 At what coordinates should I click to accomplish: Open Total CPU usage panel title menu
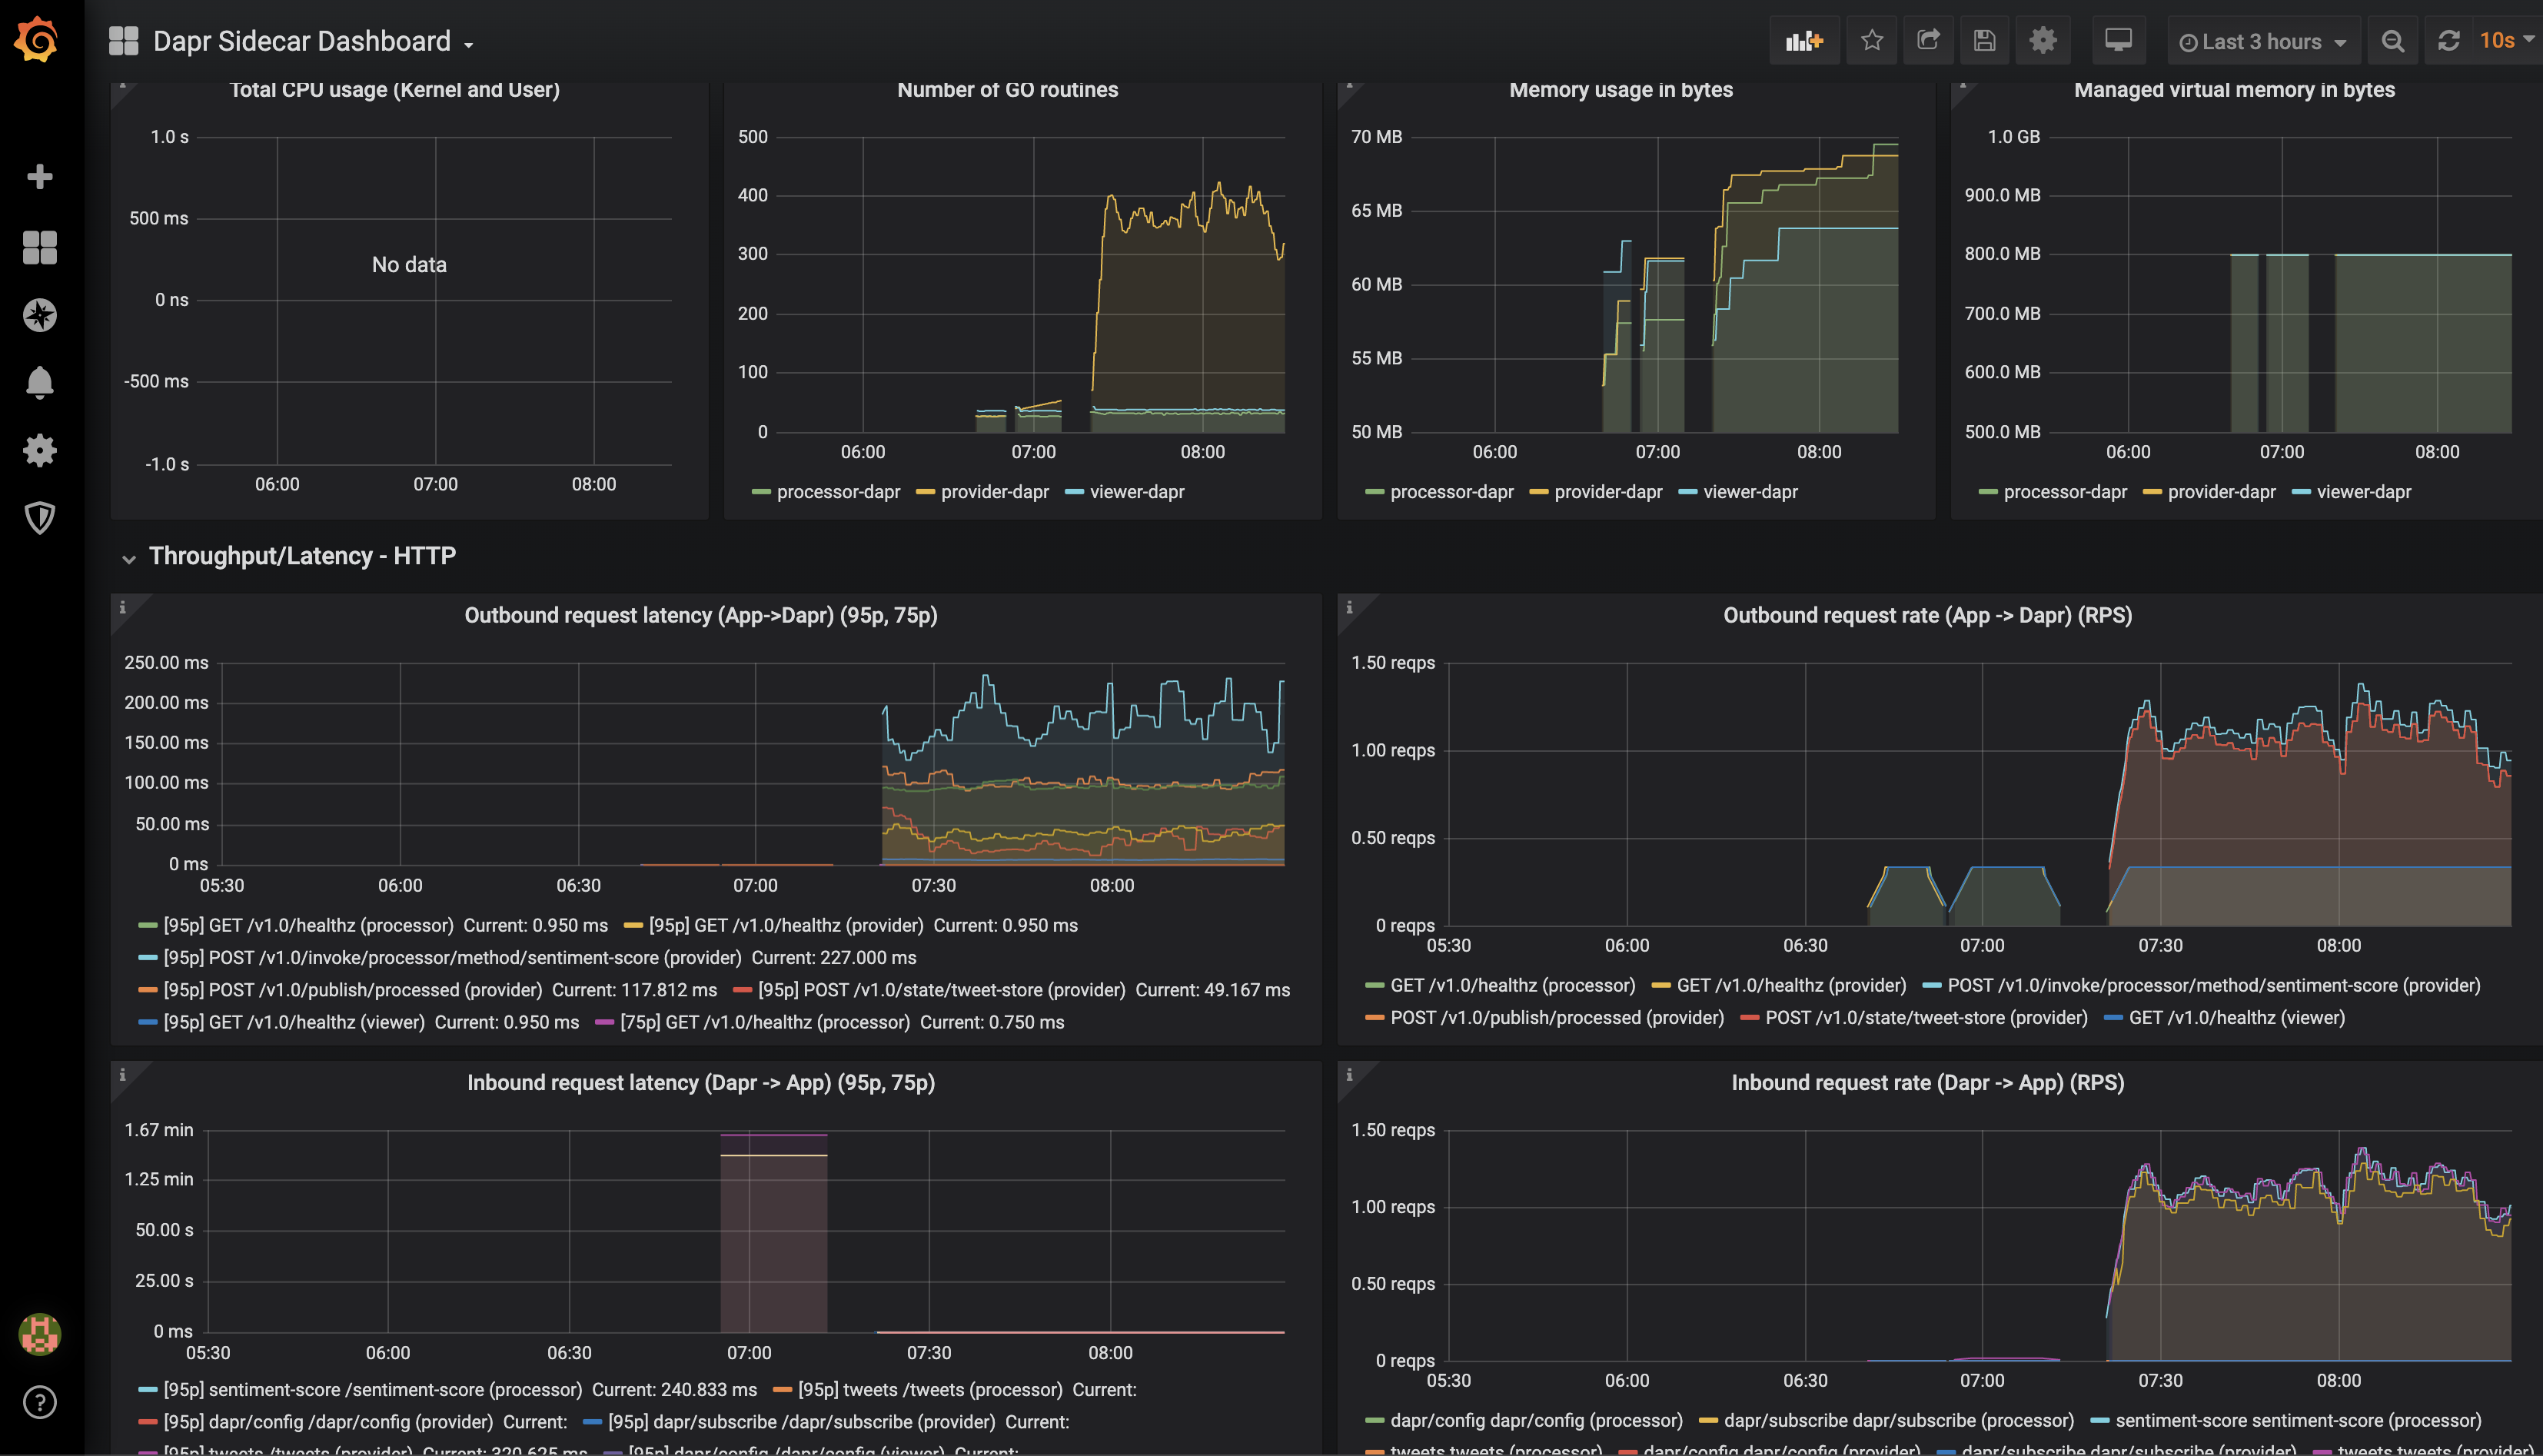[394, 90]
